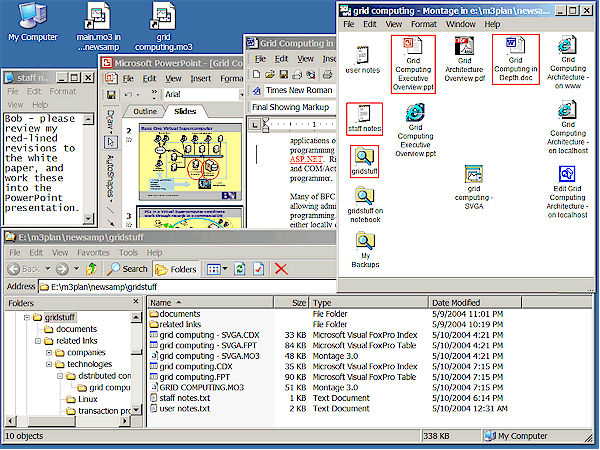Click scroll down arrow in staff notes window
Screen dimensions: 600x450
tap(88, 219)
